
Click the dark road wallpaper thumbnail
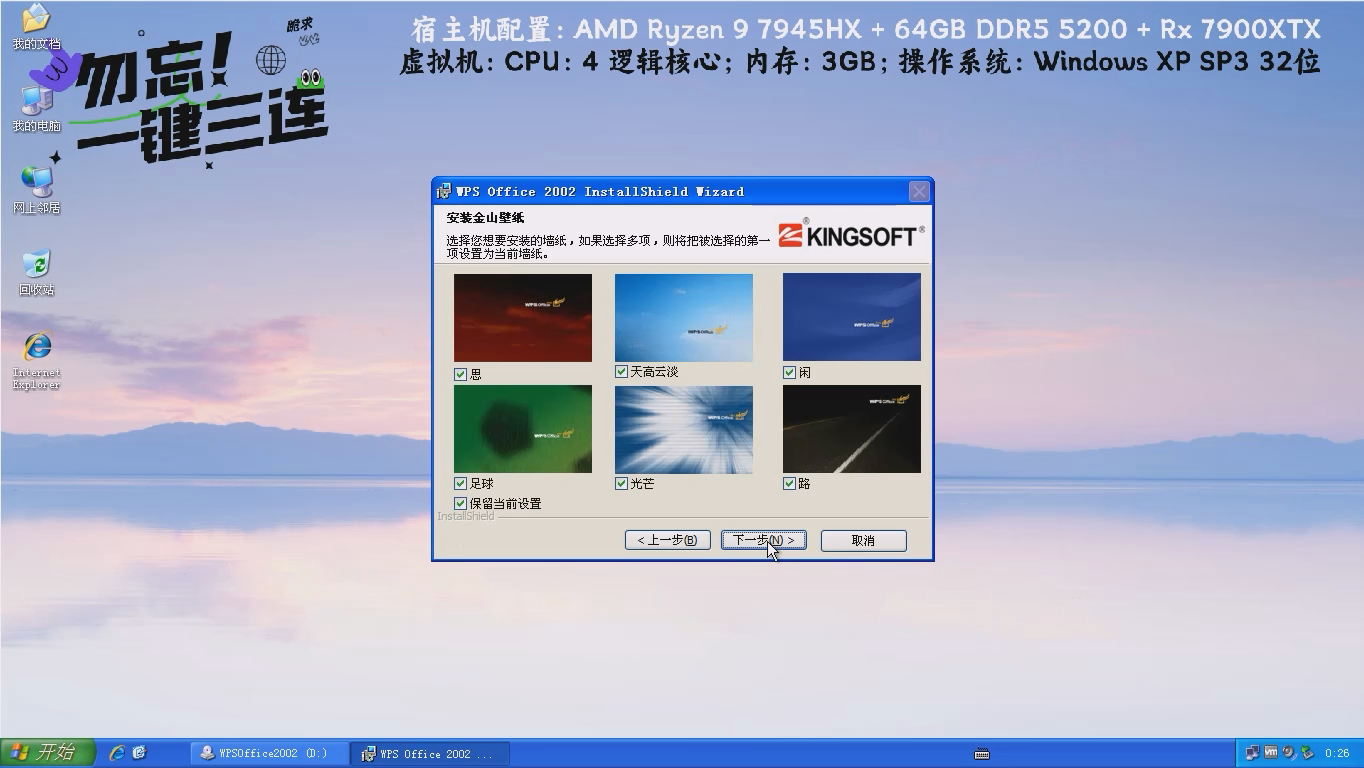(x=852, y=429)
